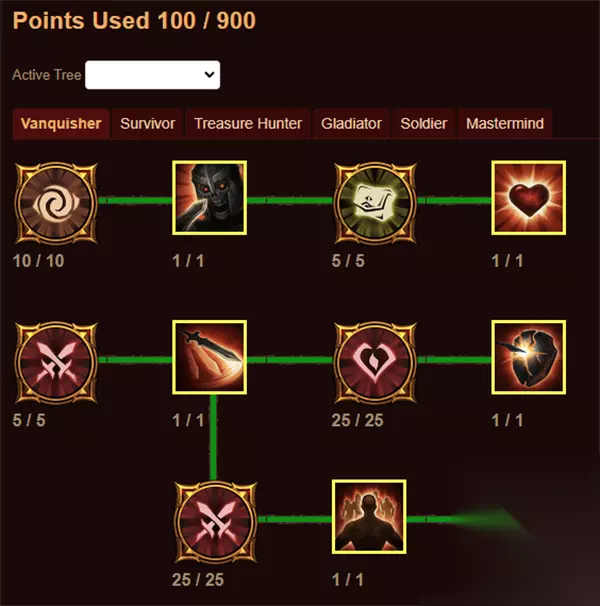
Task: Open the Active Tree dropdown
Action: 152,75
